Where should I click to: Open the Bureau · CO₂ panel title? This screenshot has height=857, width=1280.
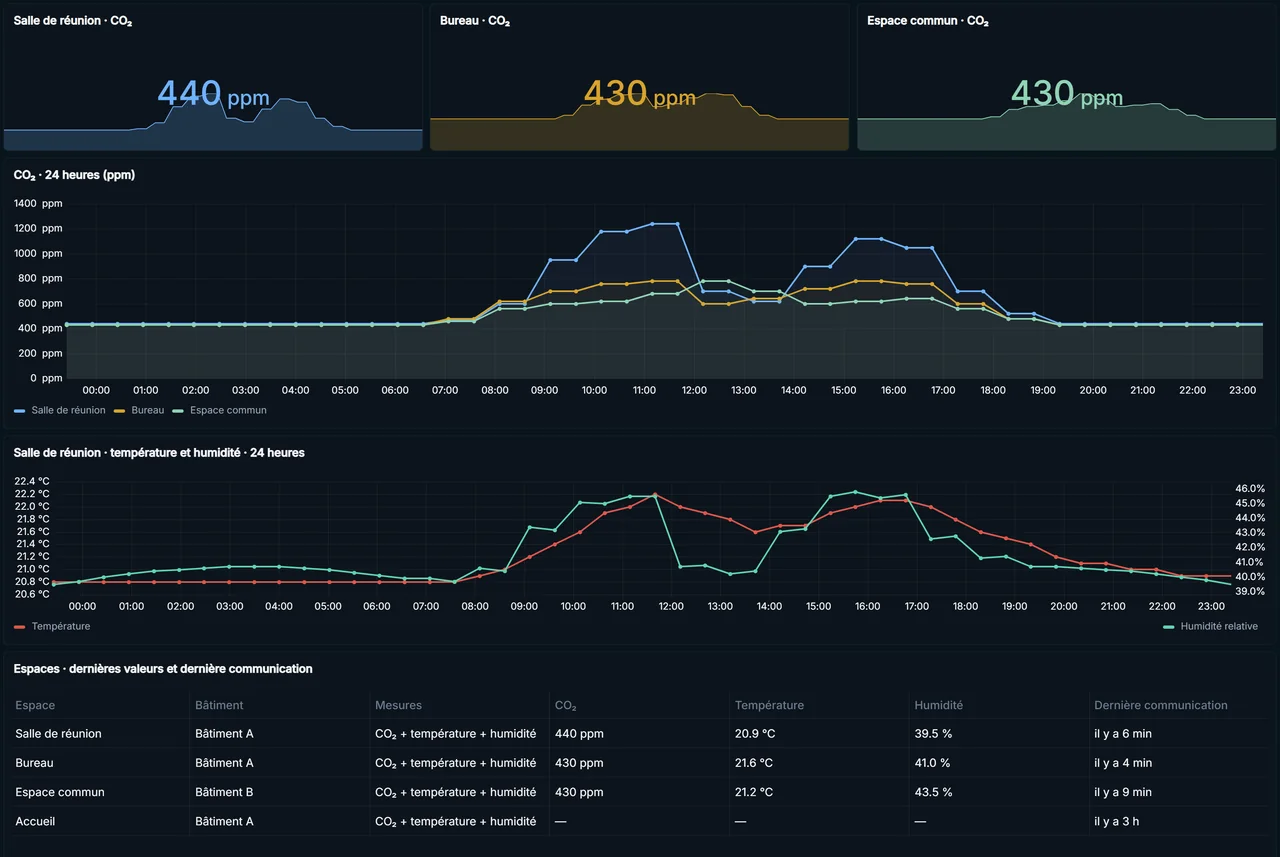(475, 21)
